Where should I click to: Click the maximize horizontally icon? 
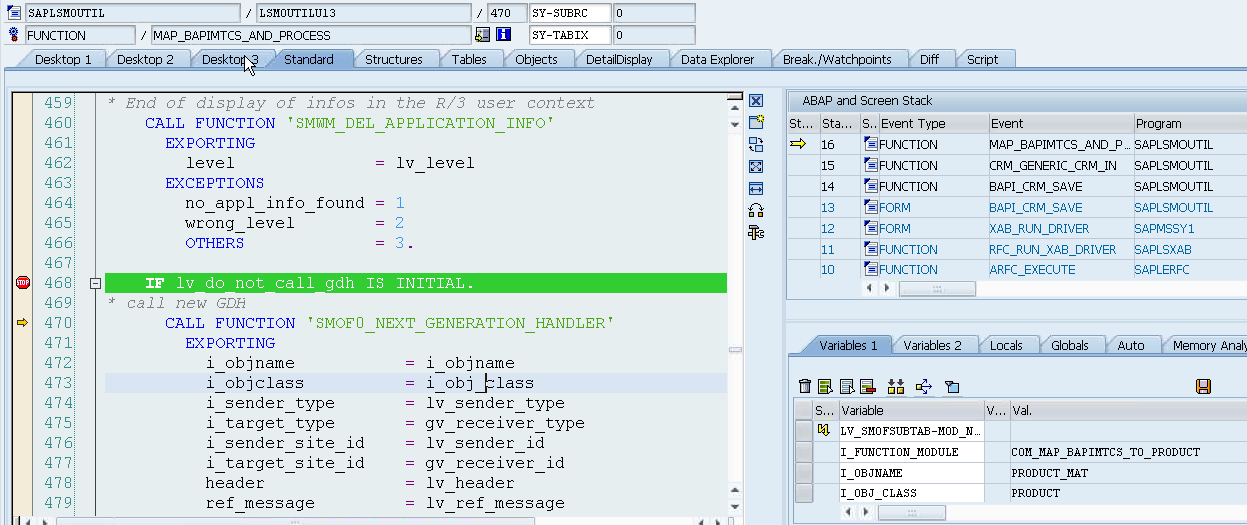(x=756, y=188)
